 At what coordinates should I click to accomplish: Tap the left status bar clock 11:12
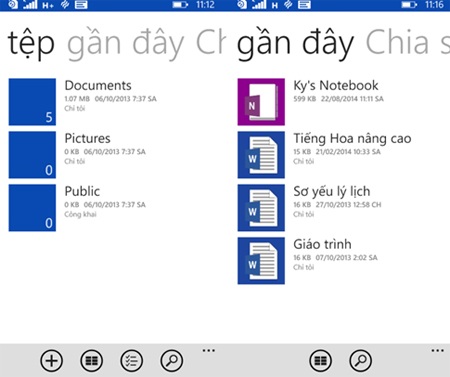(x=205, y=5)
